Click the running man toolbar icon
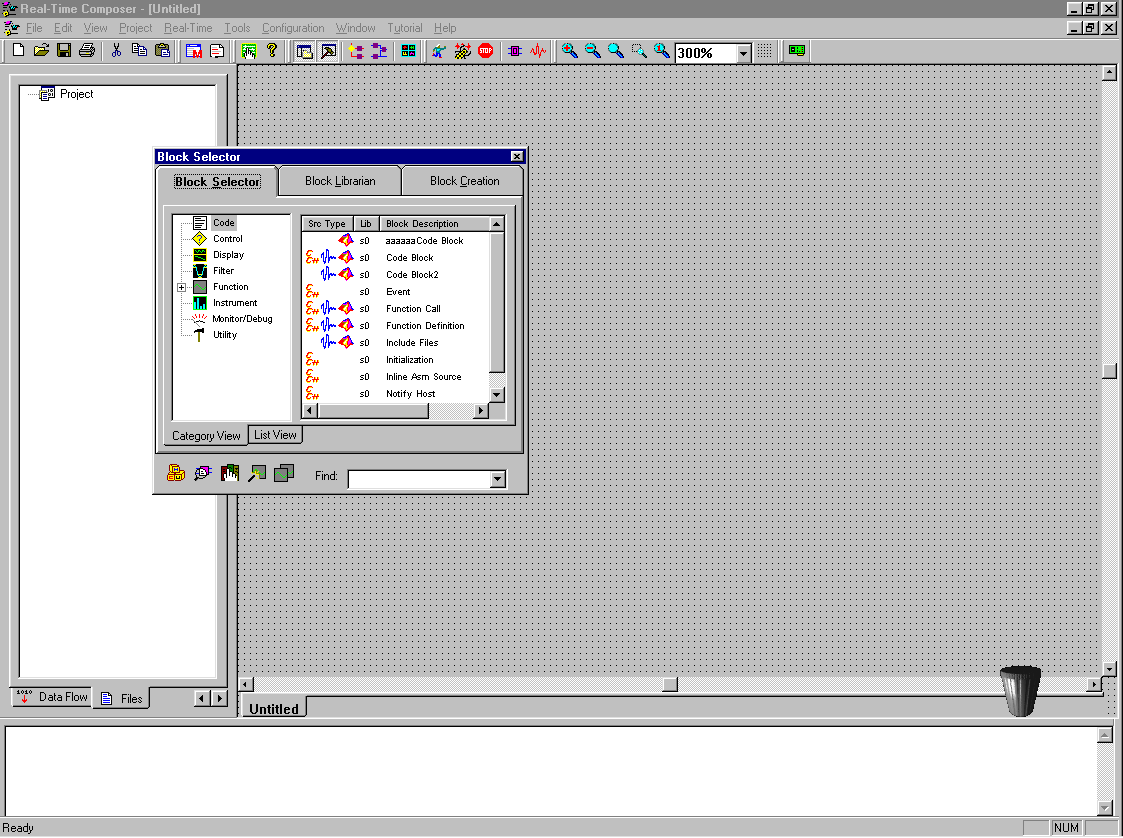The height and width of the screenshot is (838, 1123). coord(439,51)
